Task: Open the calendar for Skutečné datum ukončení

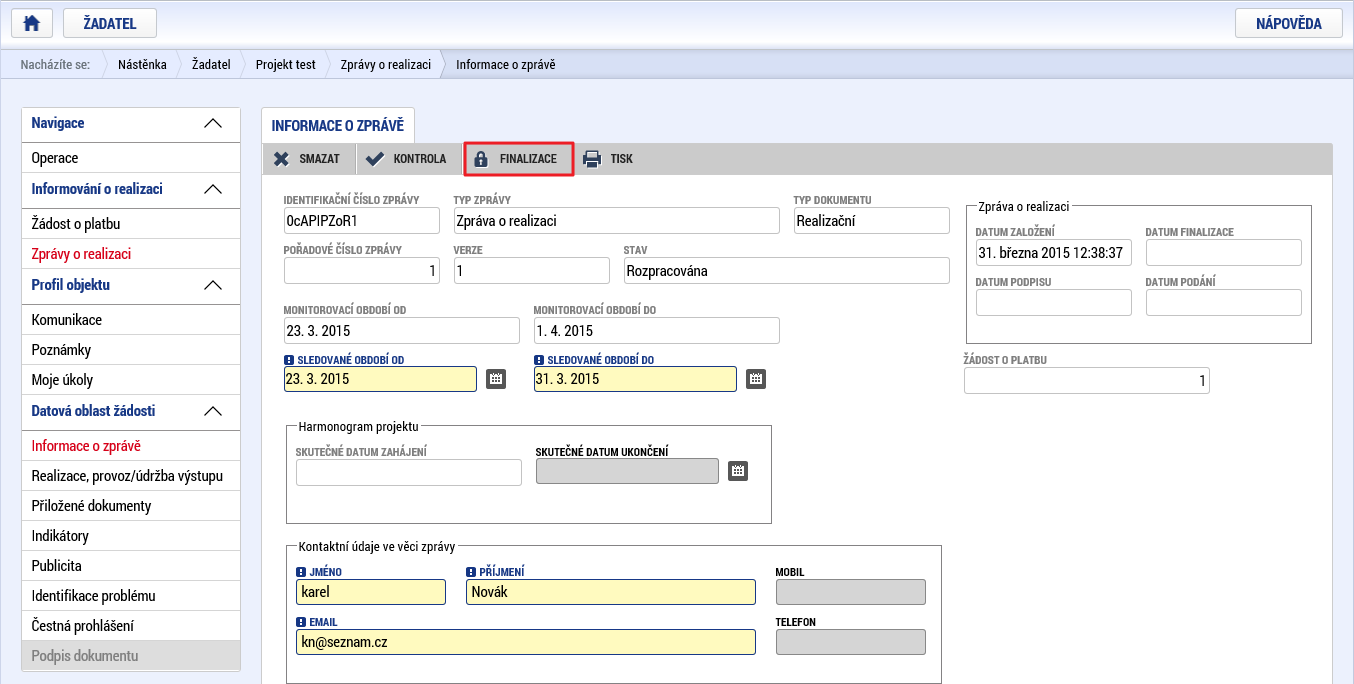Action: [x=738, y=471]
